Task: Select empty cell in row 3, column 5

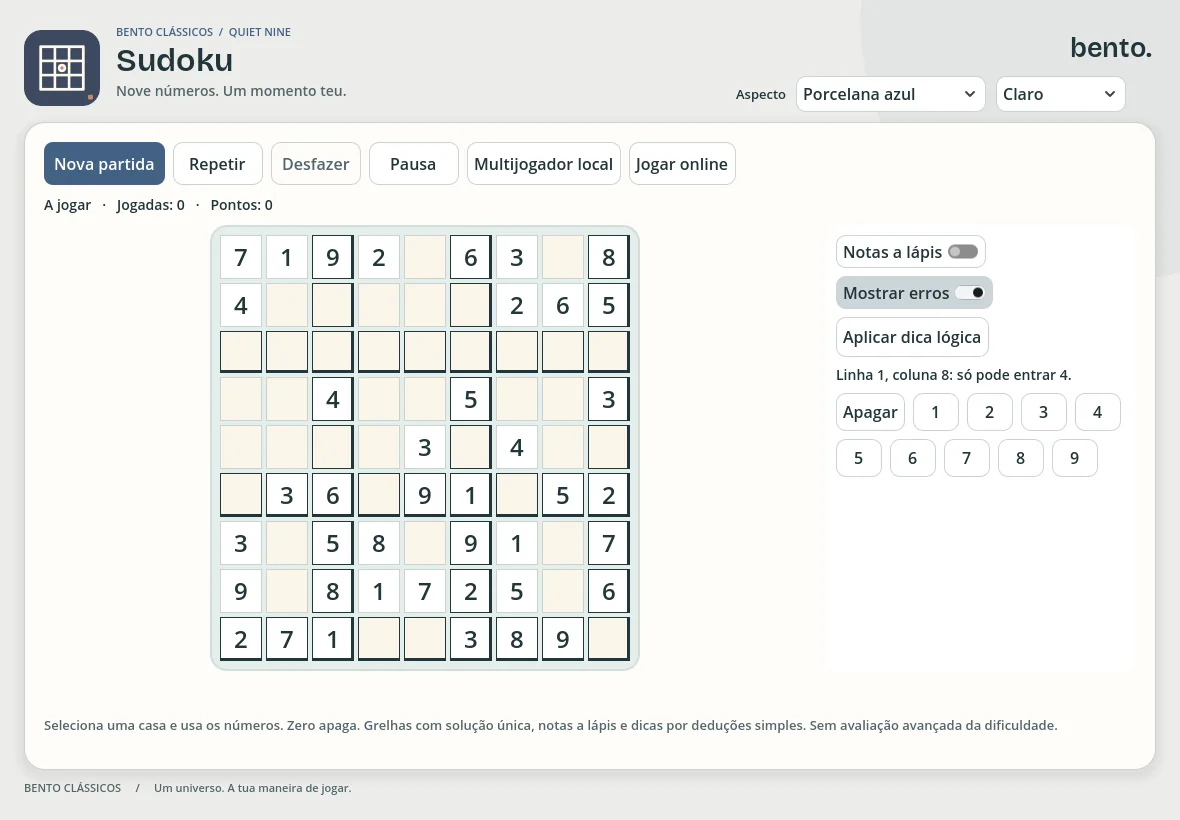Action: coord(425,352)
